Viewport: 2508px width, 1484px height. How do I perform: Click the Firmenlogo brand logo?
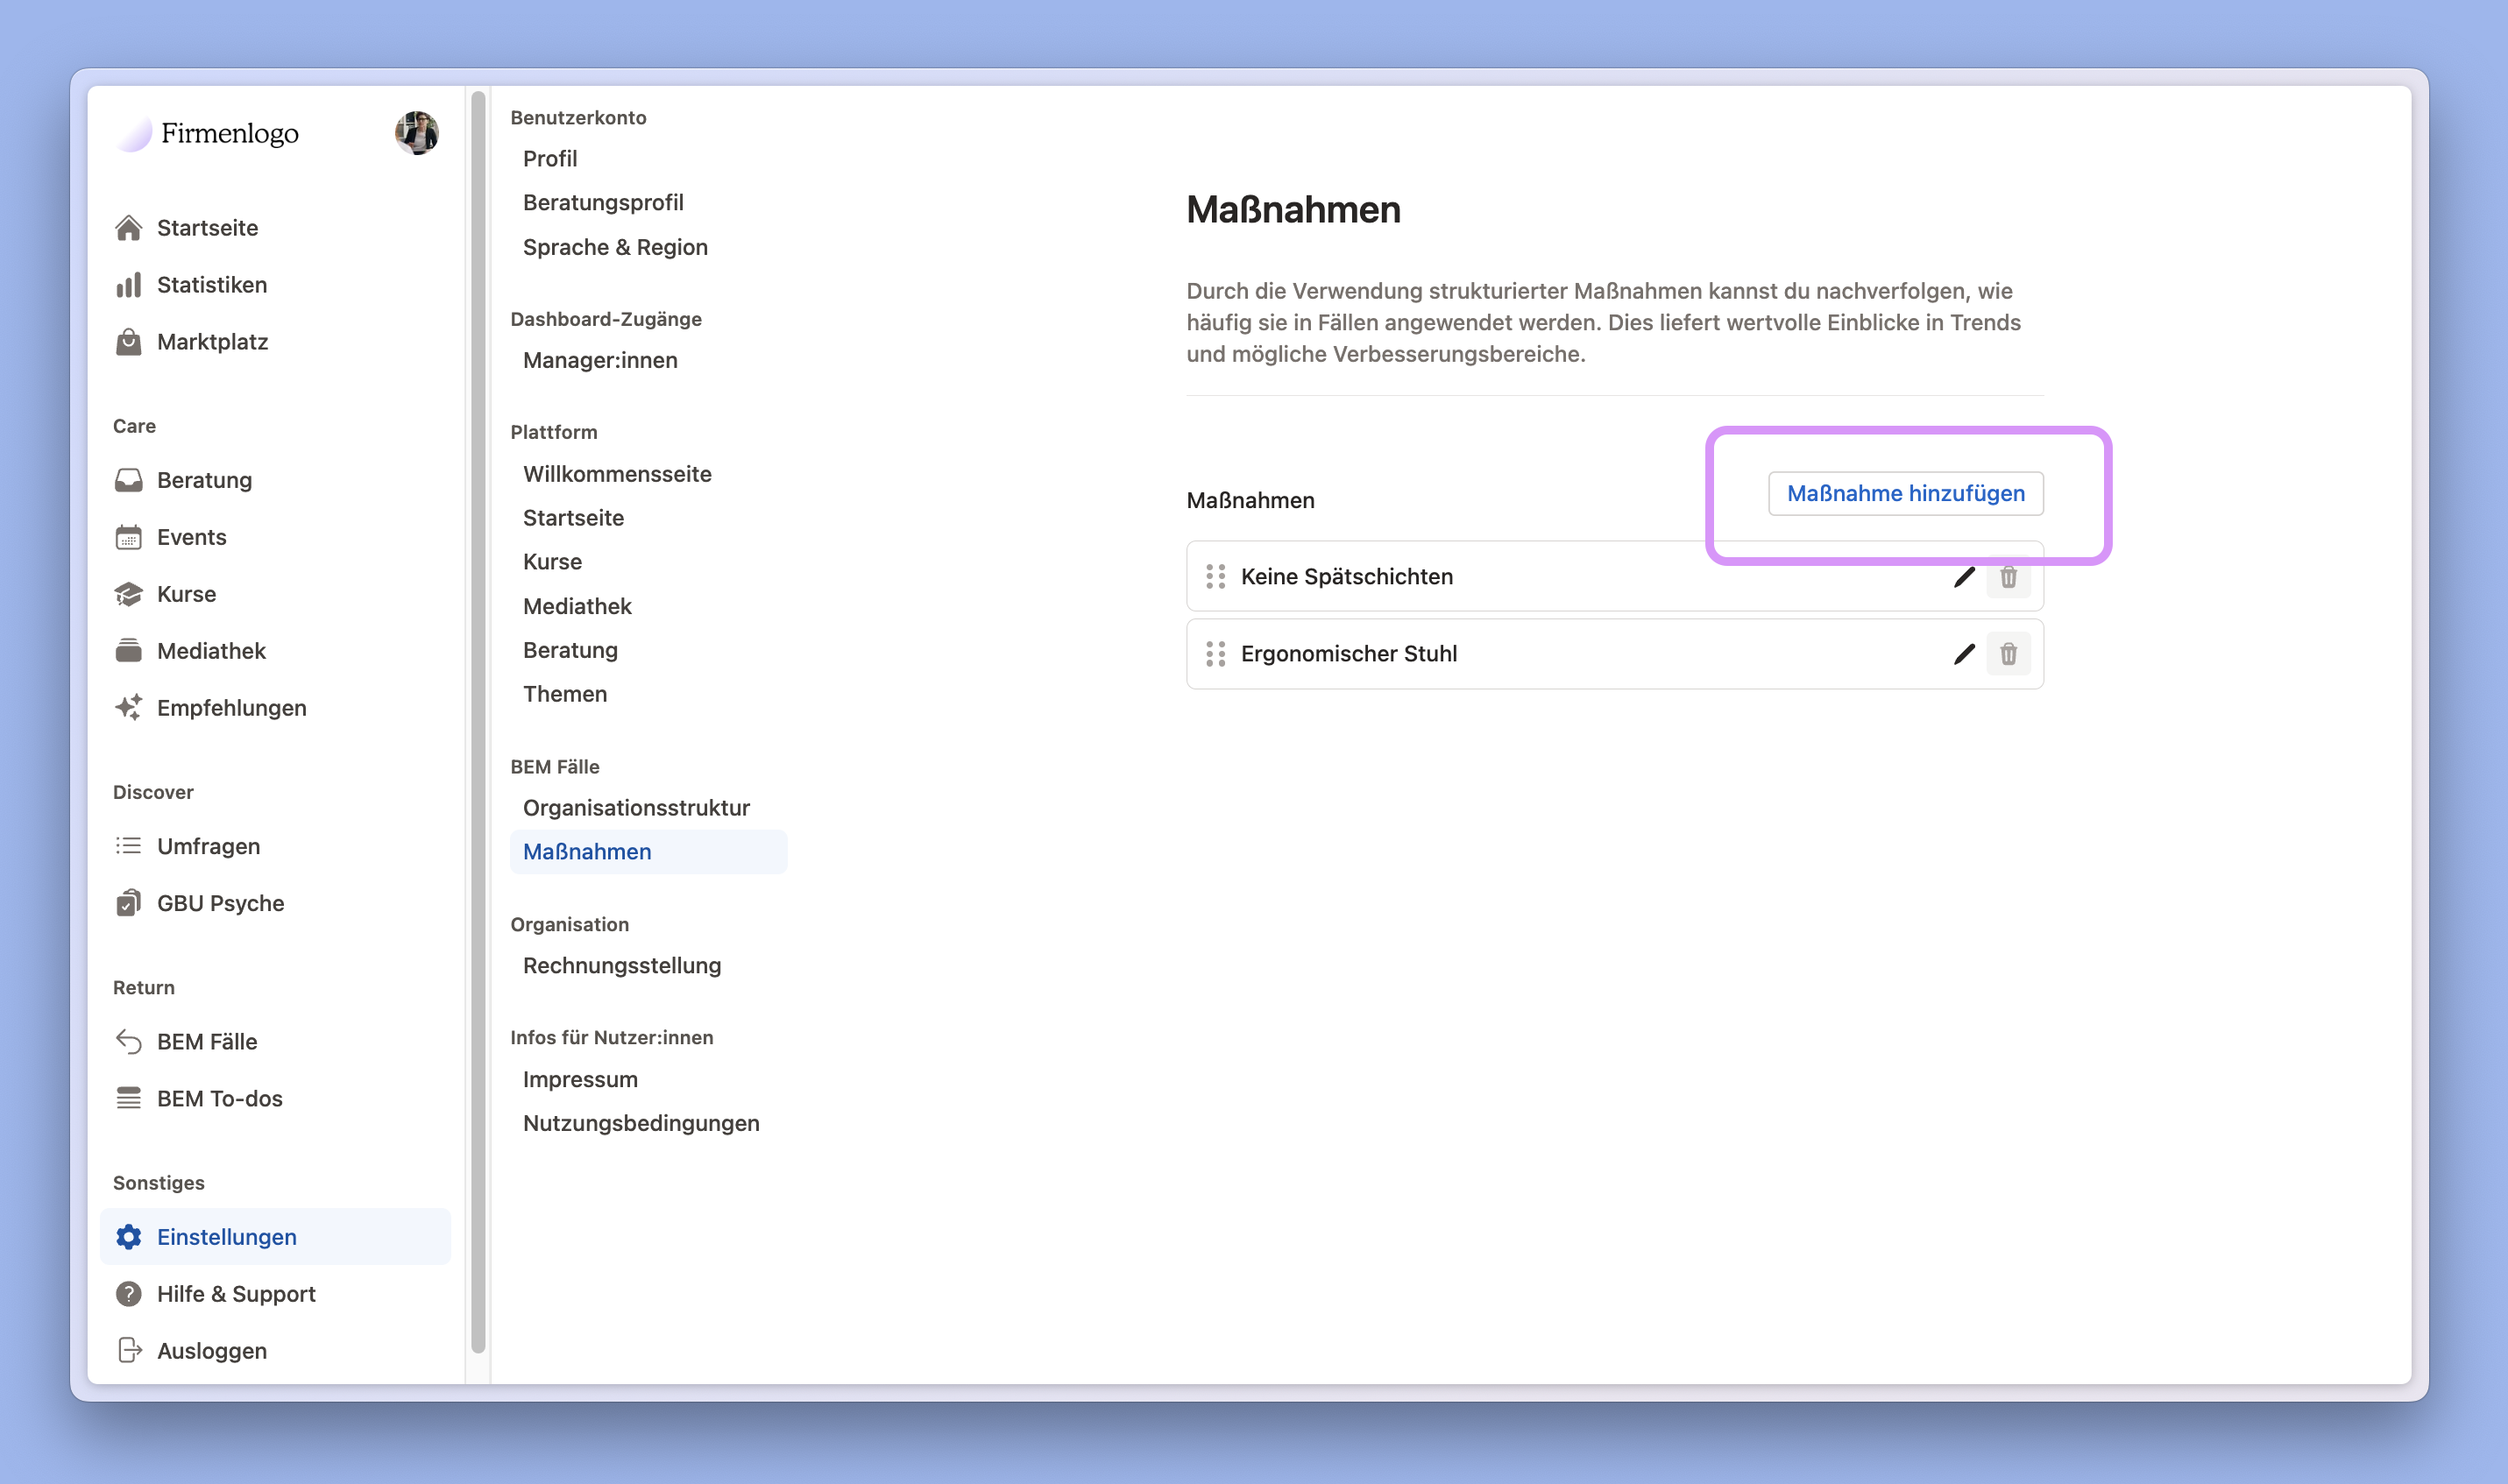209,133
